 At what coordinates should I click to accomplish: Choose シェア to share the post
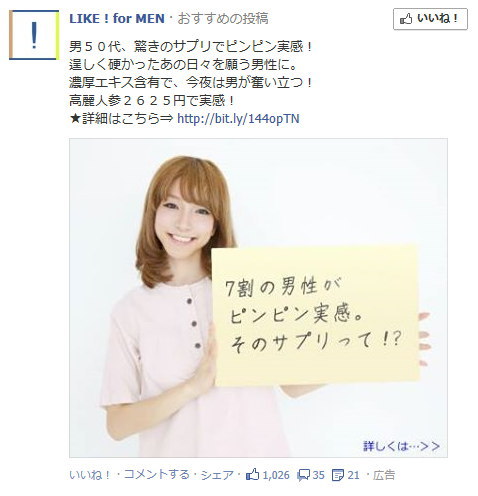(x=217, y=475)
